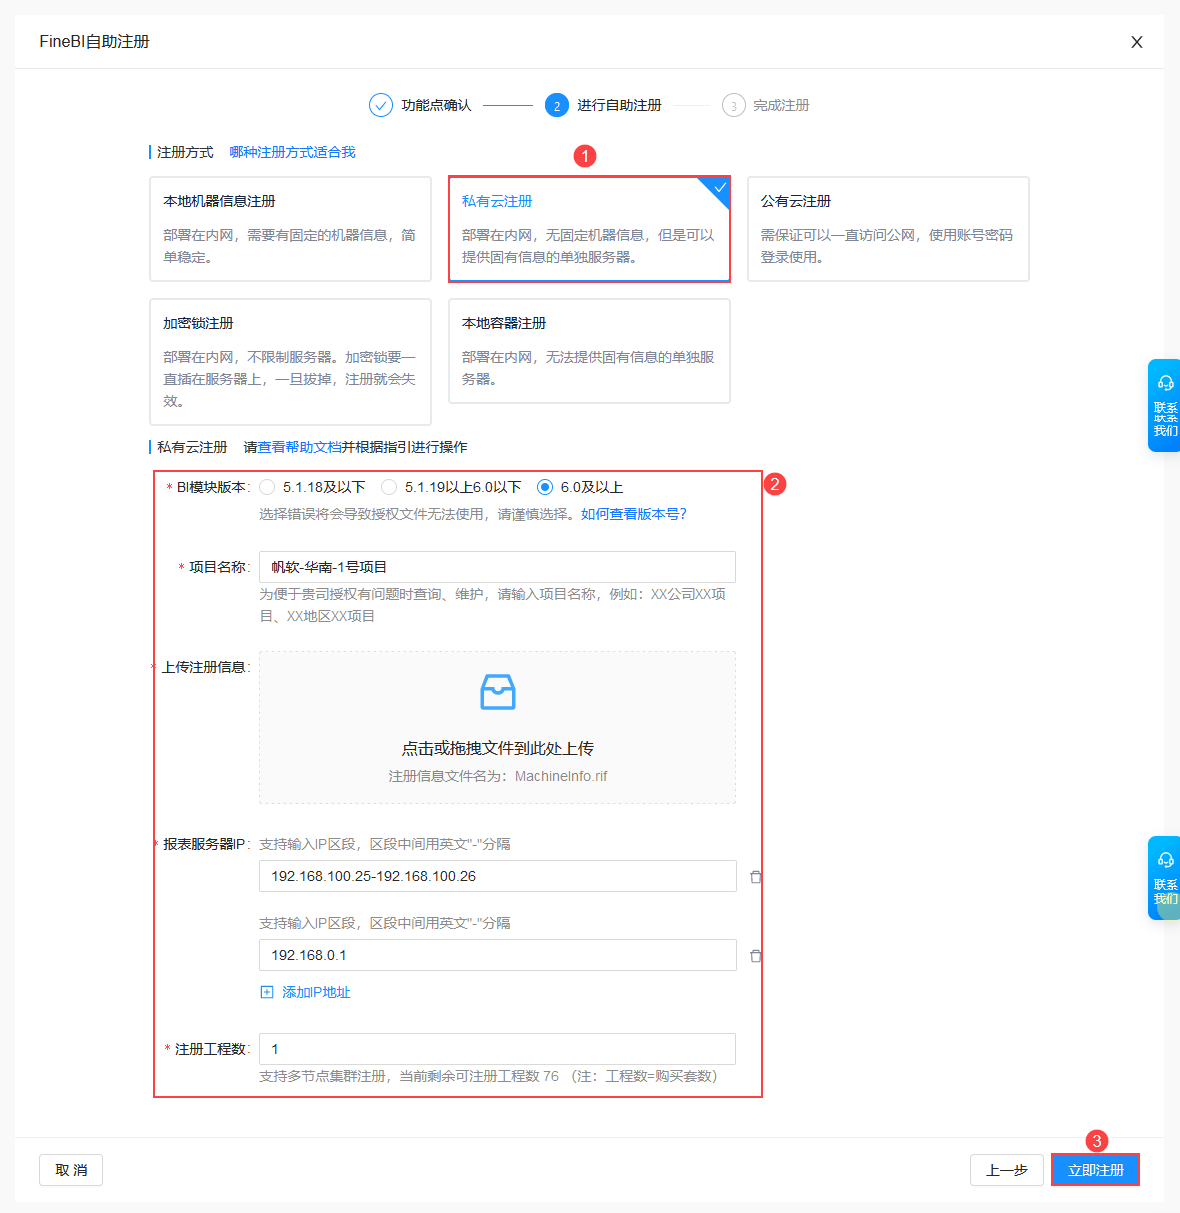Open the lower 联系我们 support widget
The image size is (1180, 1213).
[x=1165, y=878]
